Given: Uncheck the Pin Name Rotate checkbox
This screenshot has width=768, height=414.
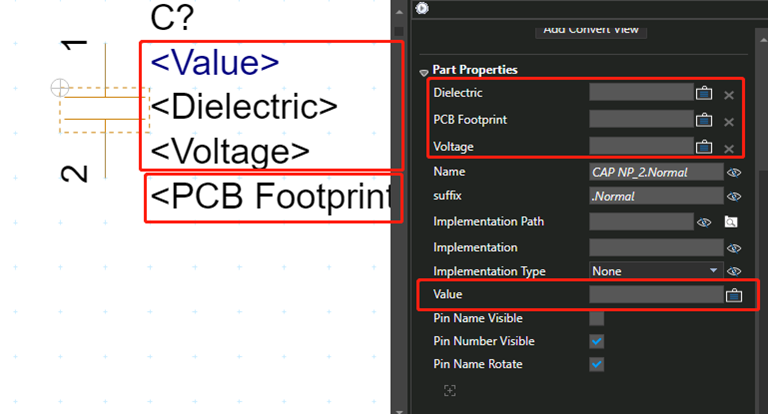Looking at the screenshot, I should [x=597, y=364].
